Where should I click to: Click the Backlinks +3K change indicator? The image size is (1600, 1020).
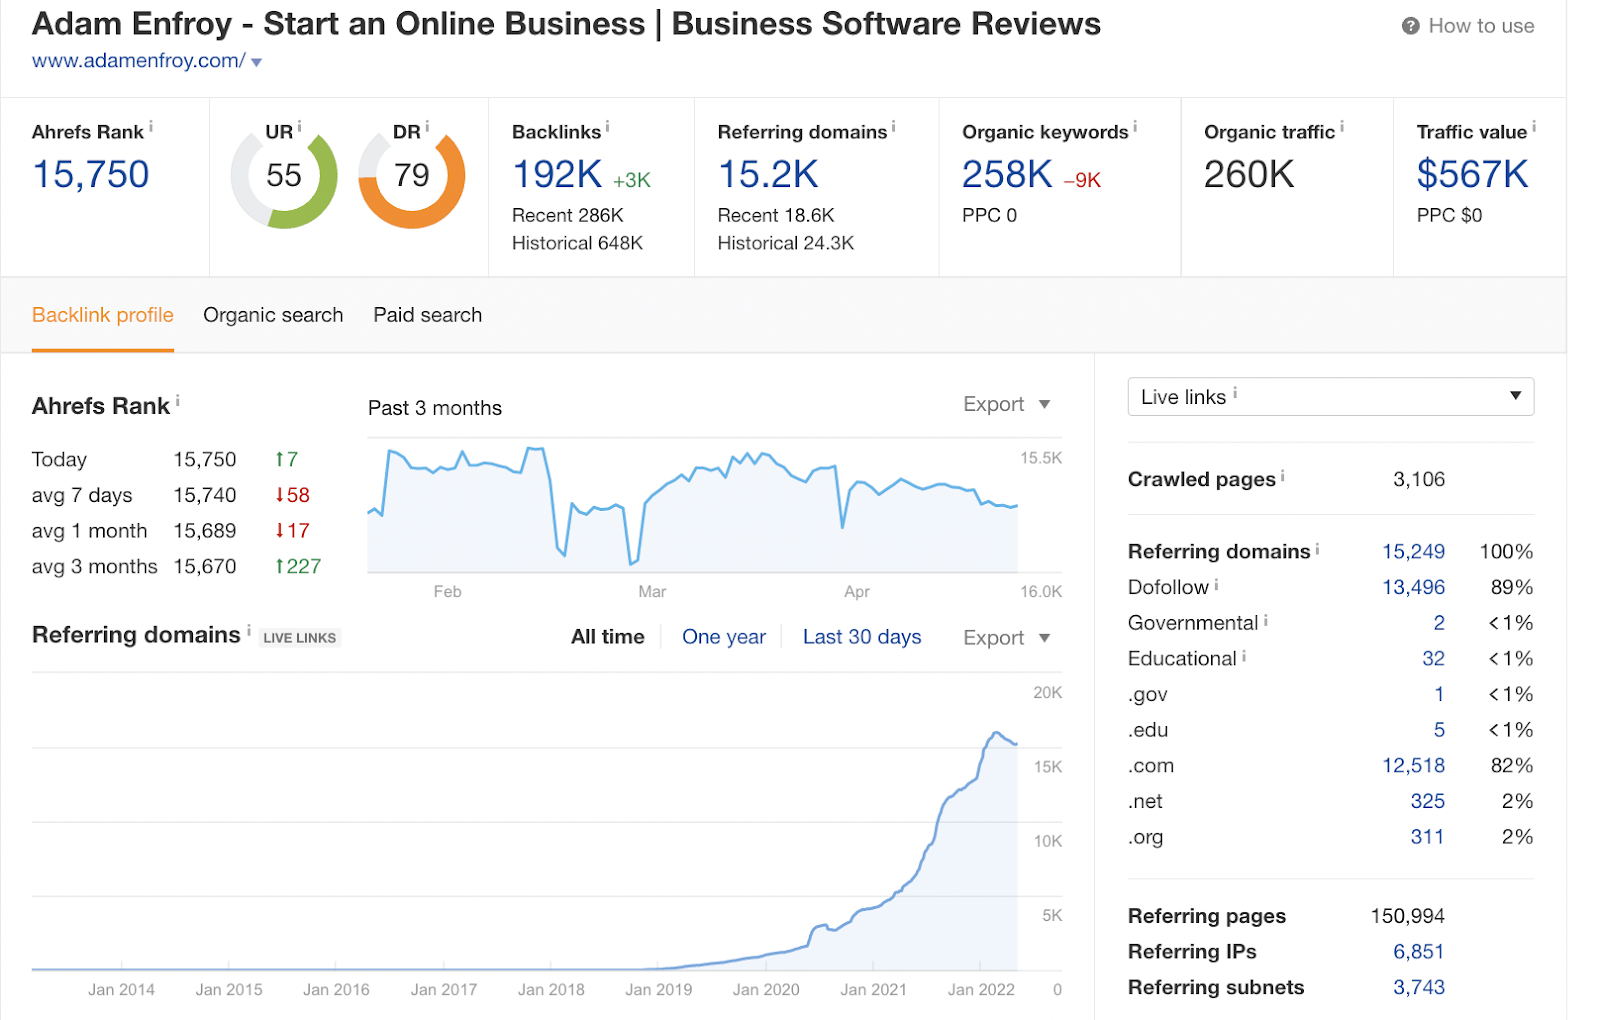pyautogui.click(x=632, y=181)
